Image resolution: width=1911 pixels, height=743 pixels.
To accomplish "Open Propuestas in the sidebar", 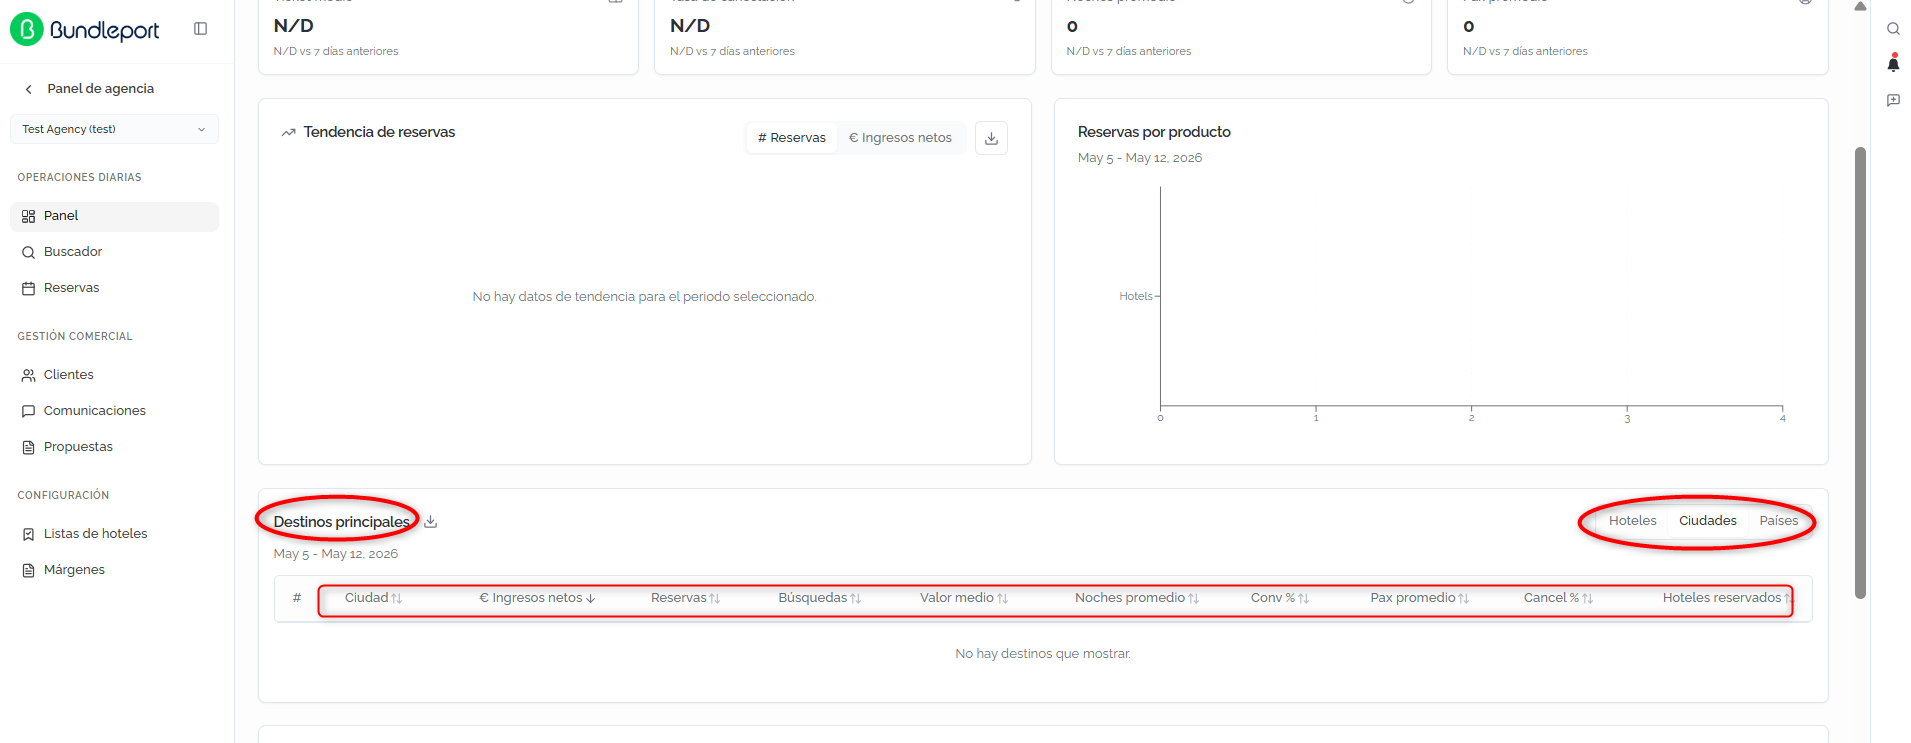I will coord(114,447).
